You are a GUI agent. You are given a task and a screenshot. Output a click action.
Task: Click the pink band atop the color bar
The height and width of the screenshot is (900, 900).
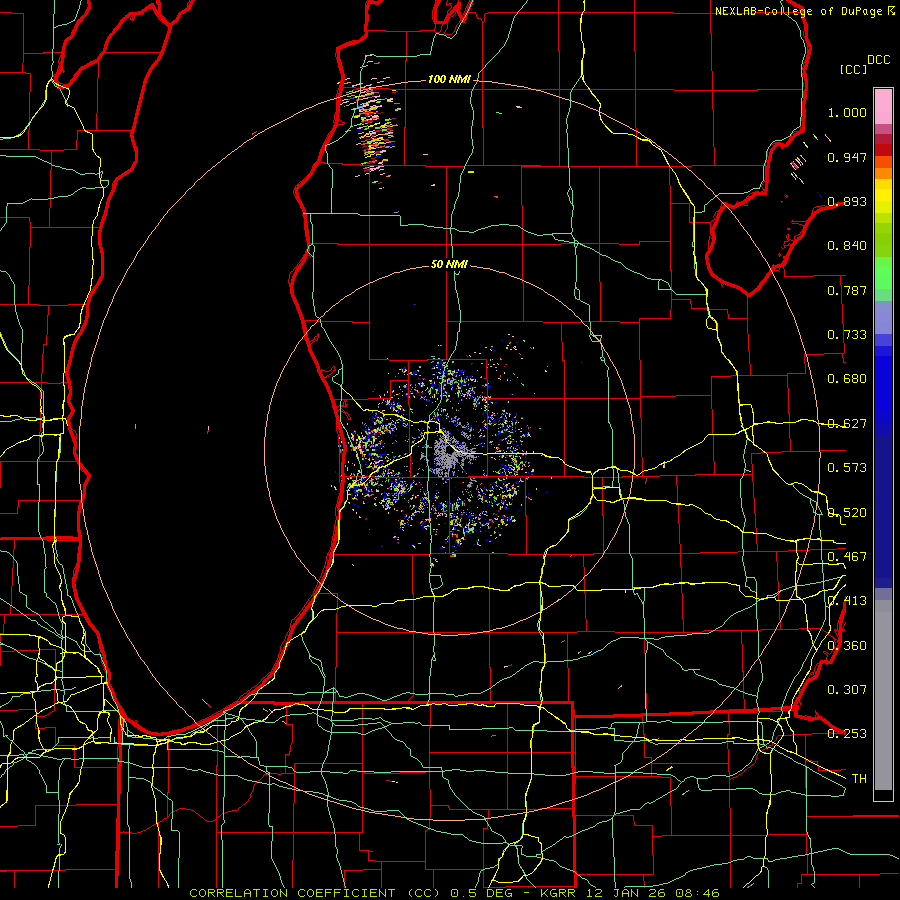(x=883, y=106)
